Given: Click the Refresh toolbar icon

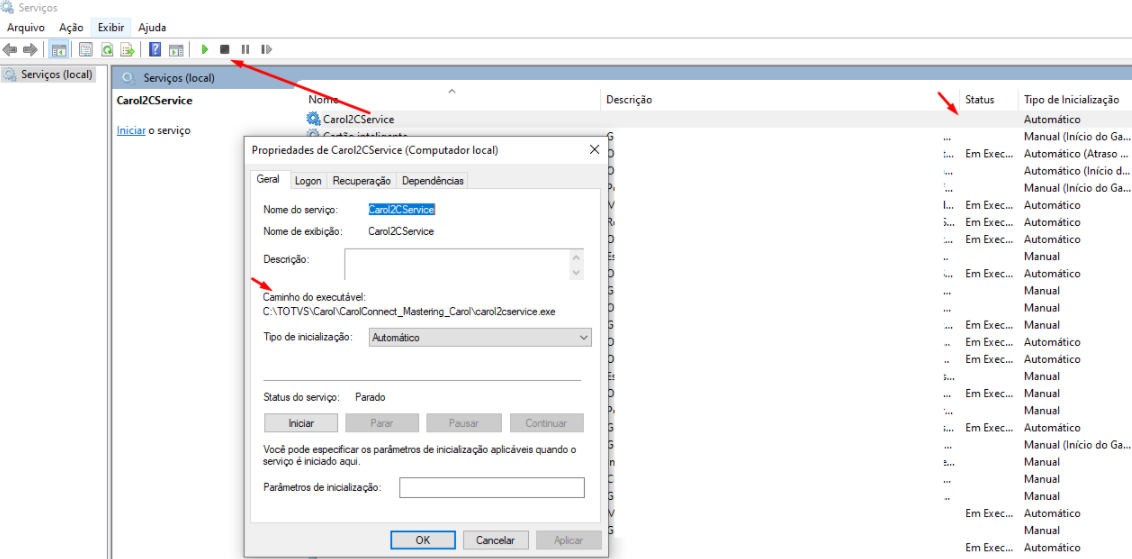Looking at the screenshot, I should pos(106,49).
